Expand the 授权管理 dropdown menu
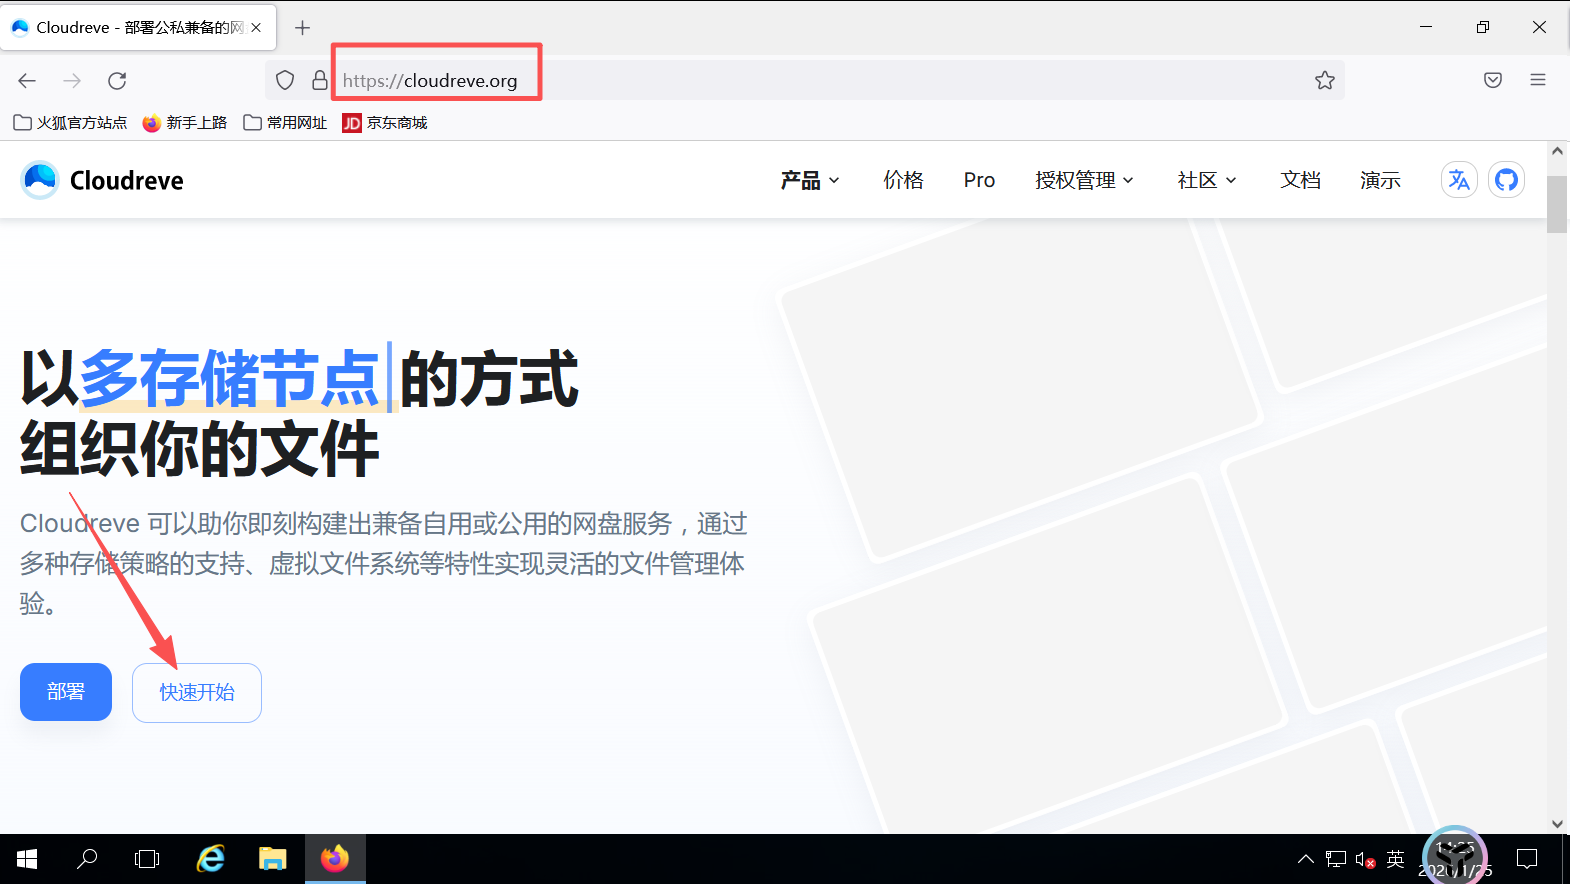The image size is (1570, 884). 1084,180
